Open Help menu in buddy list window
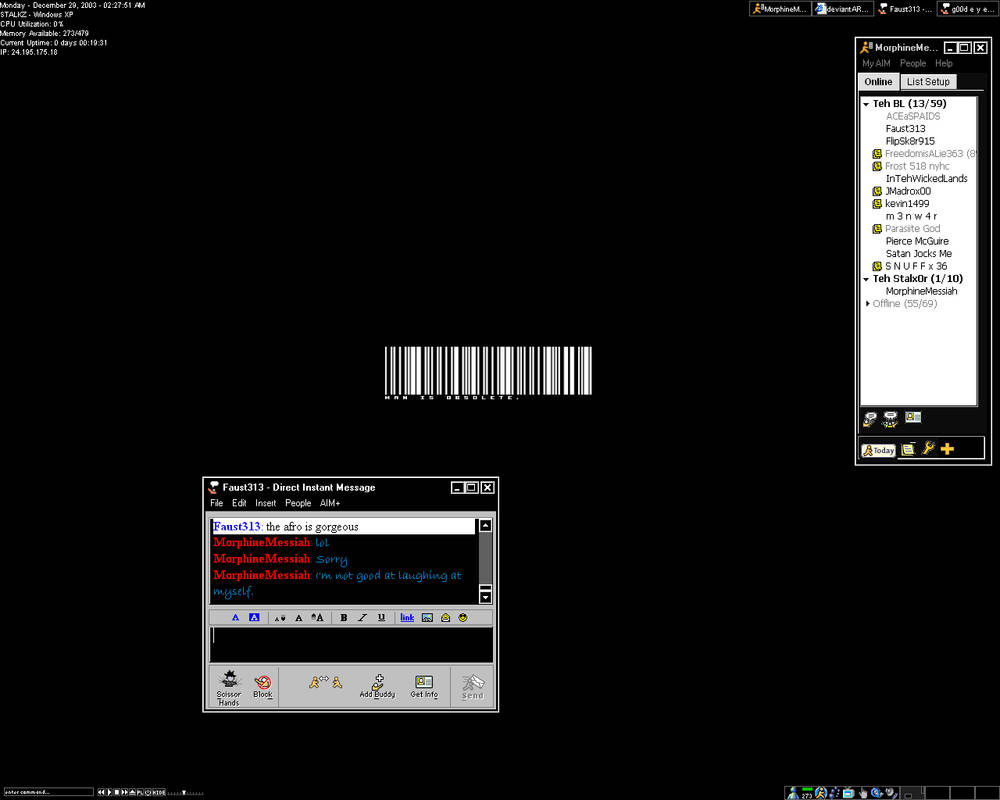Image resolution: width=1000 pixels, height=800 pixels. point(944,63)
